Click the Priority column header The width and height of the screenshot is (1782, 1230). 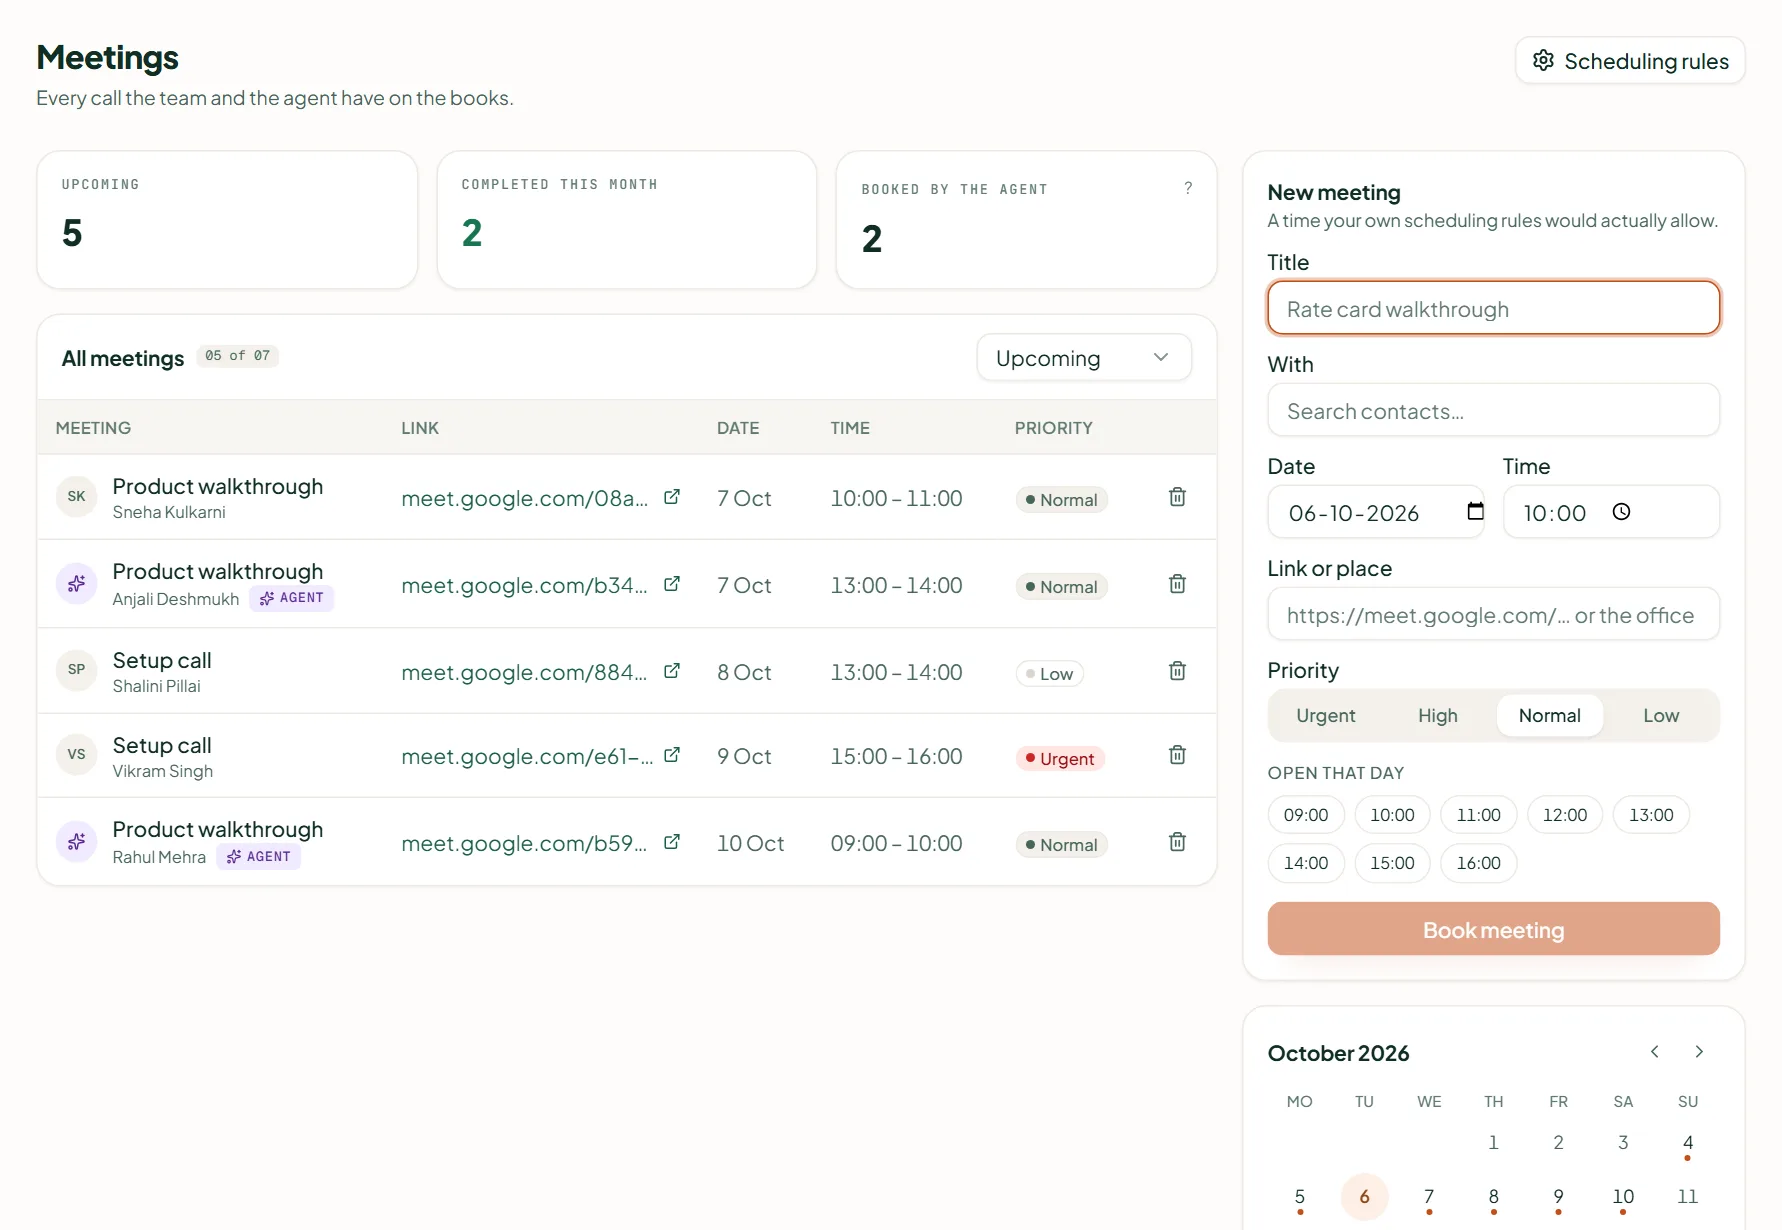tap(1053, 428)
